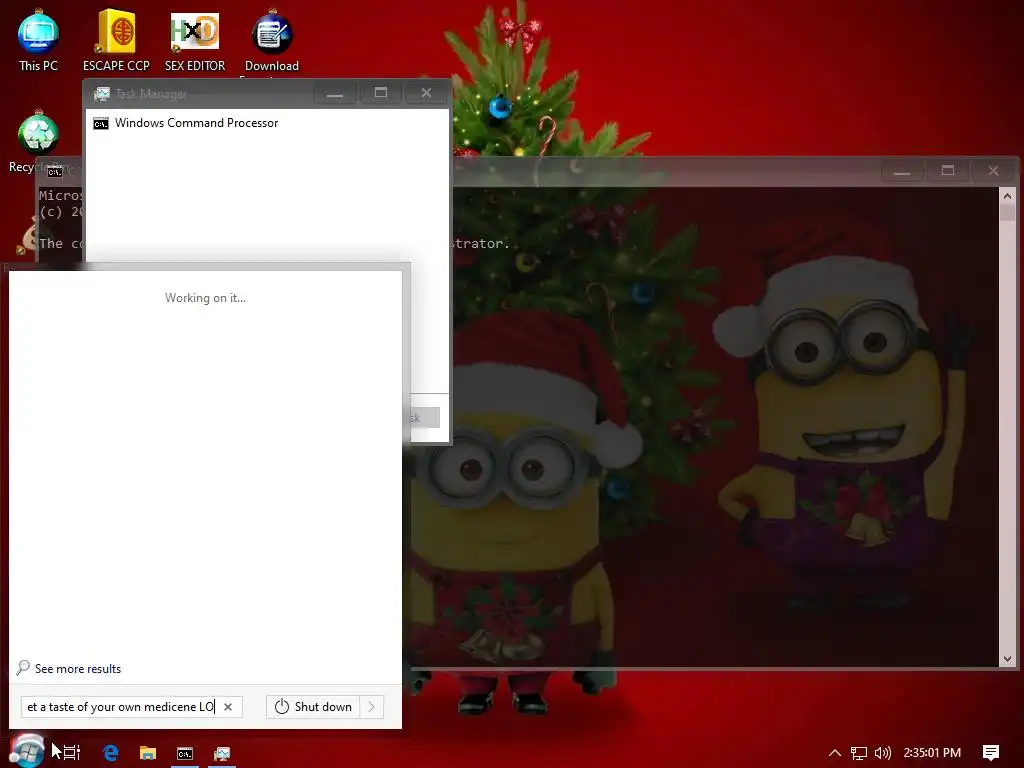Open the This PC desktop icon
The height and width of the screenshot is (768, 1024).
[38, 40]
